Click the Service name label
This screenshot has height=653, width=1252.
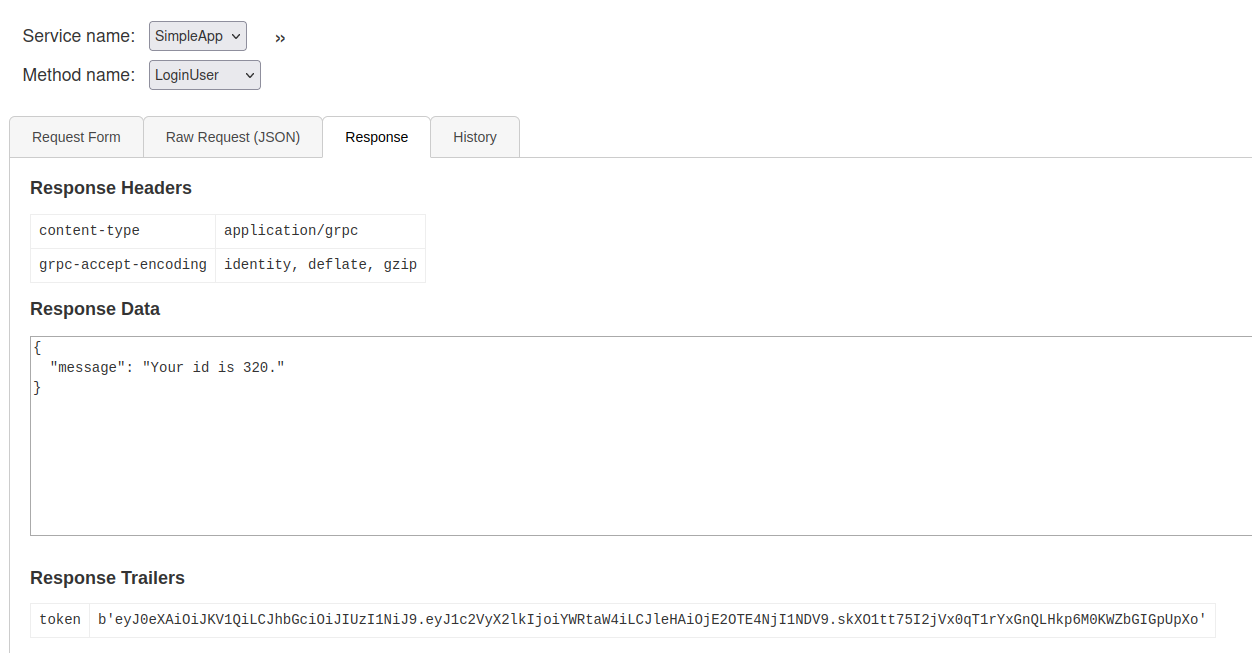point(79,36)
